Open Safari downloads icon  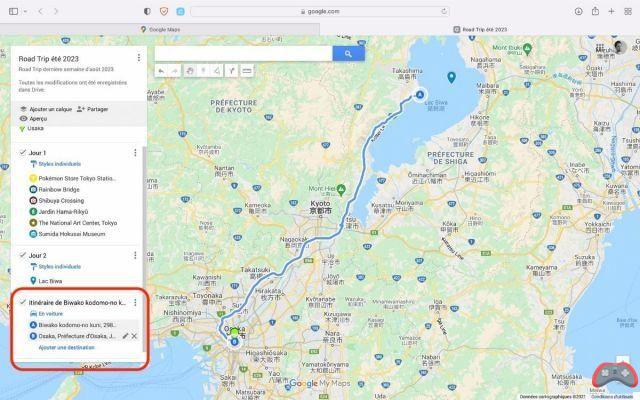(578, 11)
